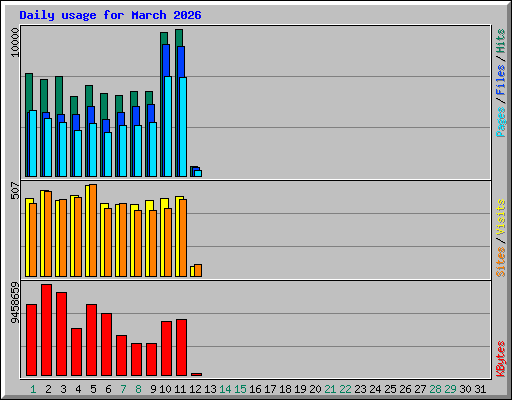Click day 22 on the date axis
Image resolution: width=512 pixels, height=400 pixels.
pos(345,389)
